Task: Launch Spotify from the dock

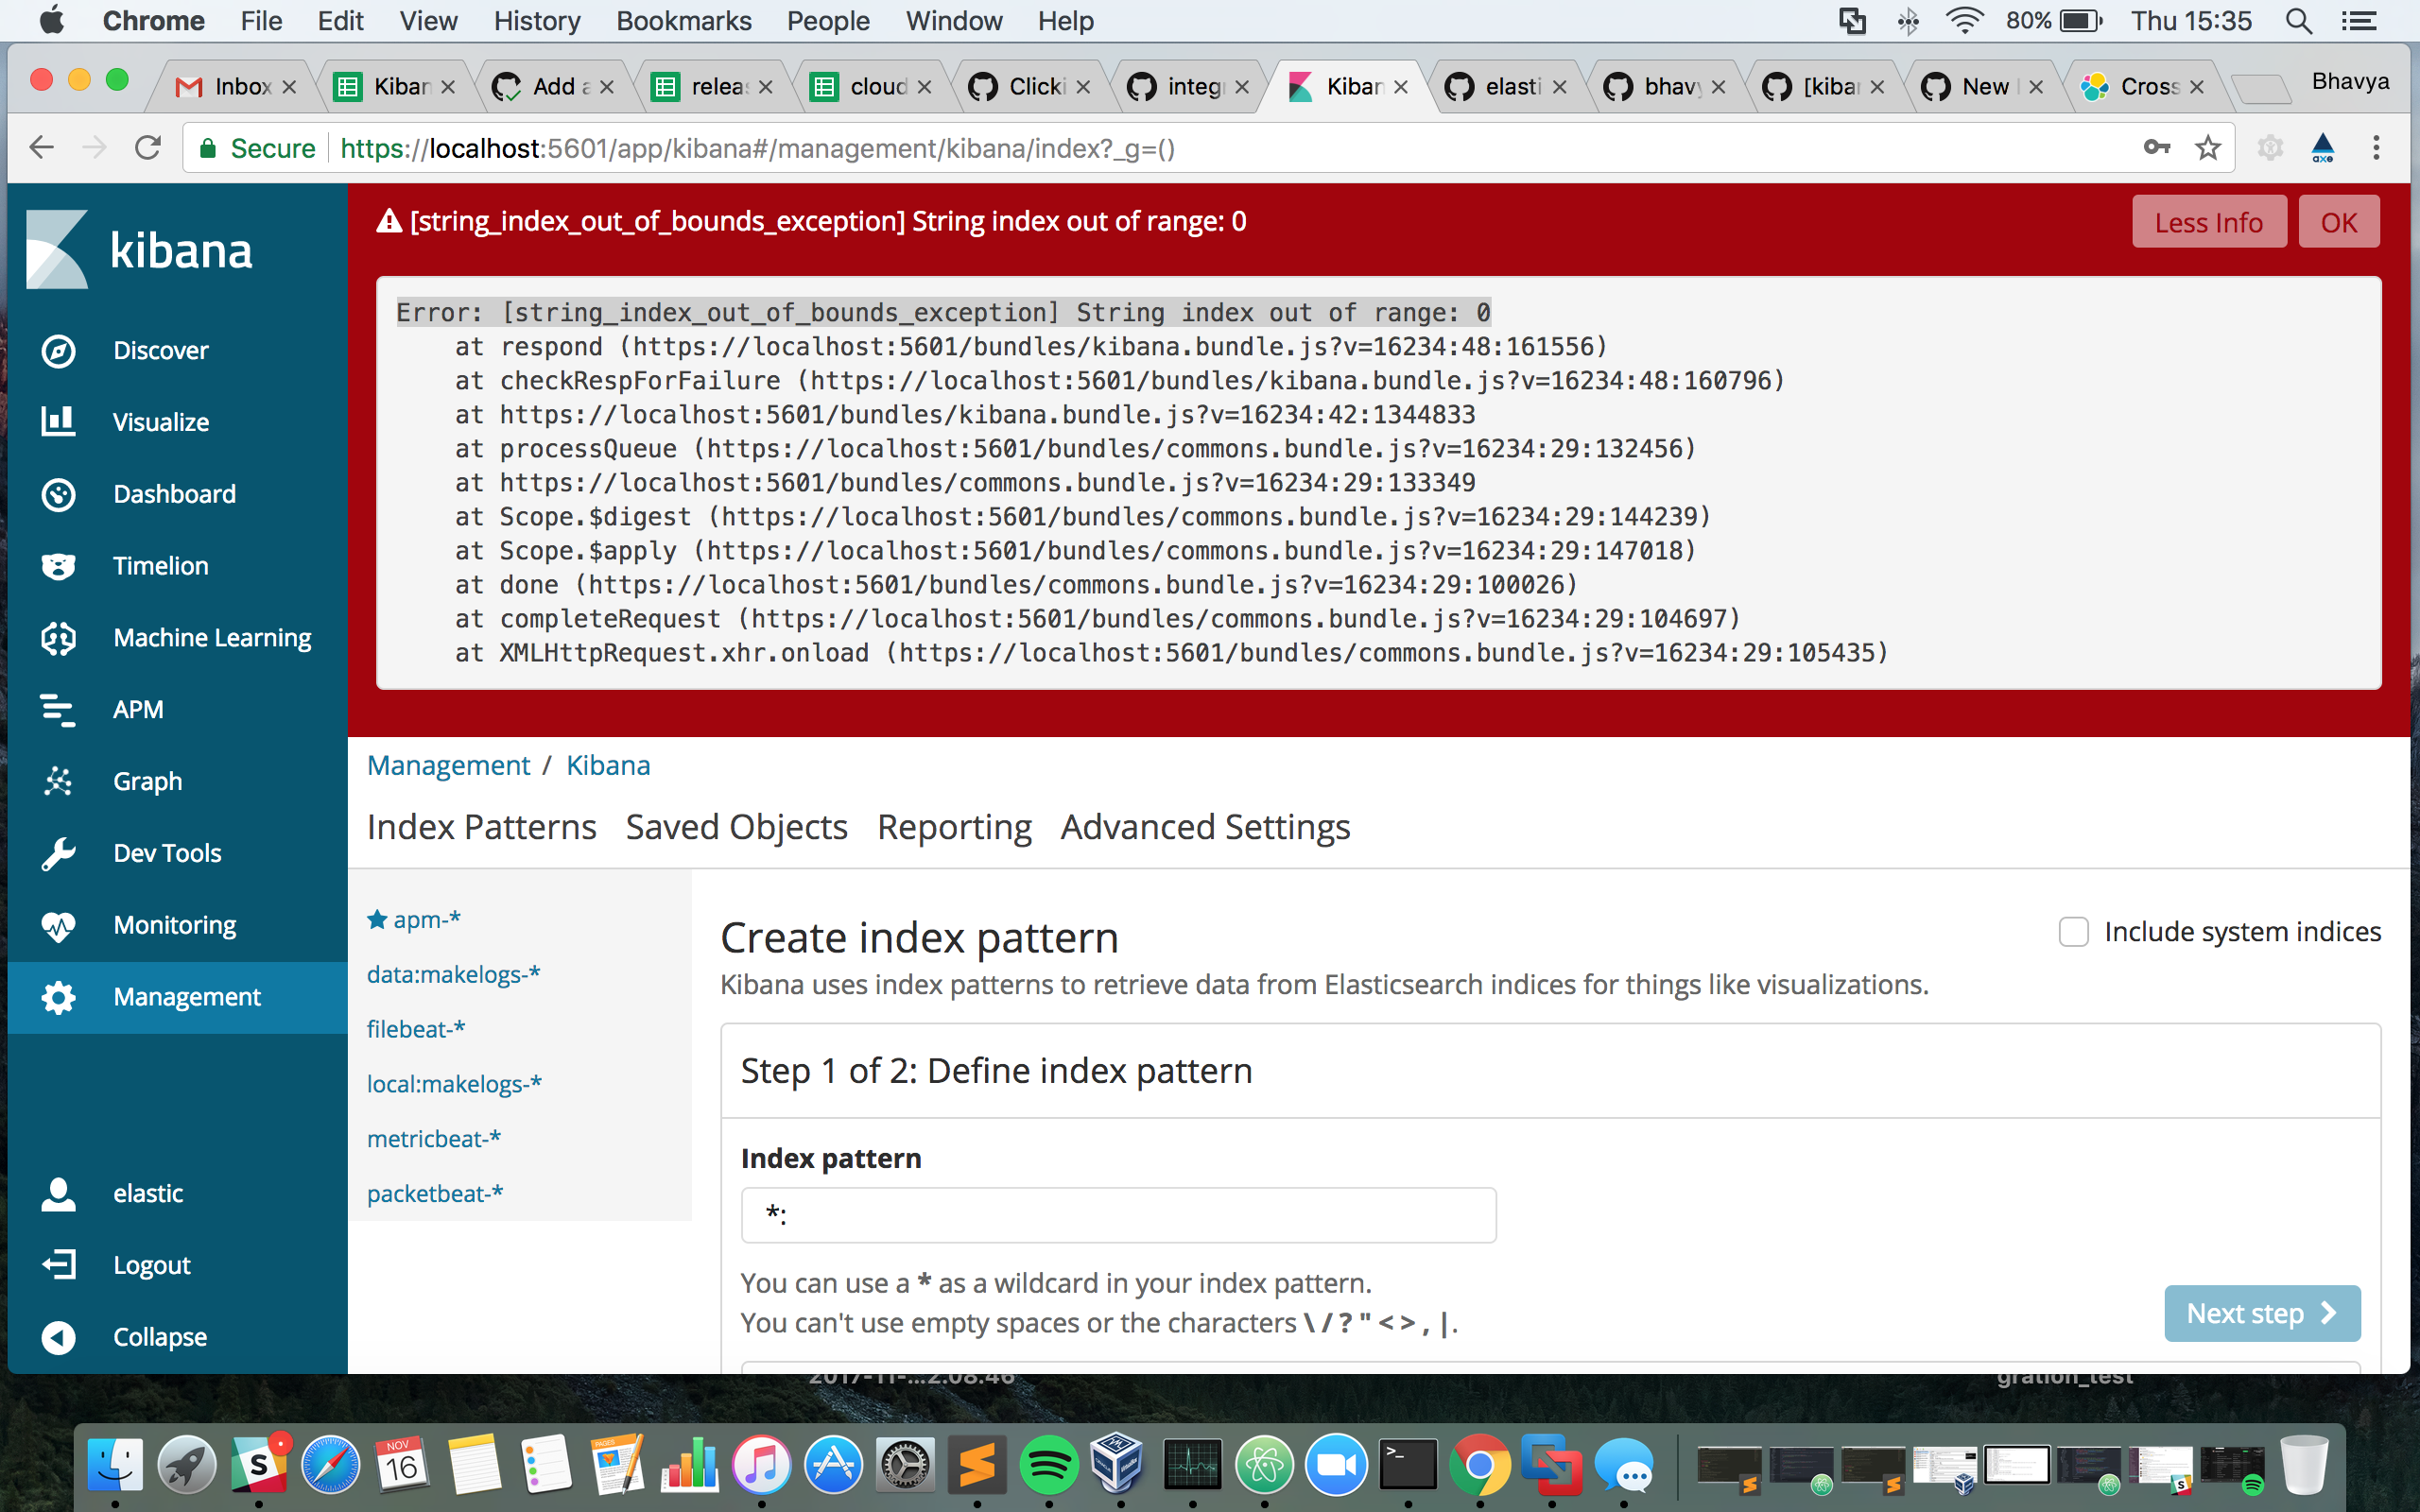Action: [1048, 1464]
